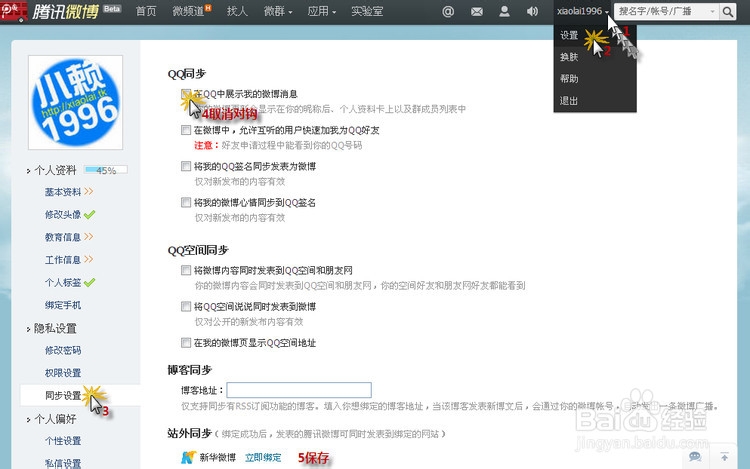Open 绑定手机 settings link
This screenshot has width=750, height=469.
point(63,305)
